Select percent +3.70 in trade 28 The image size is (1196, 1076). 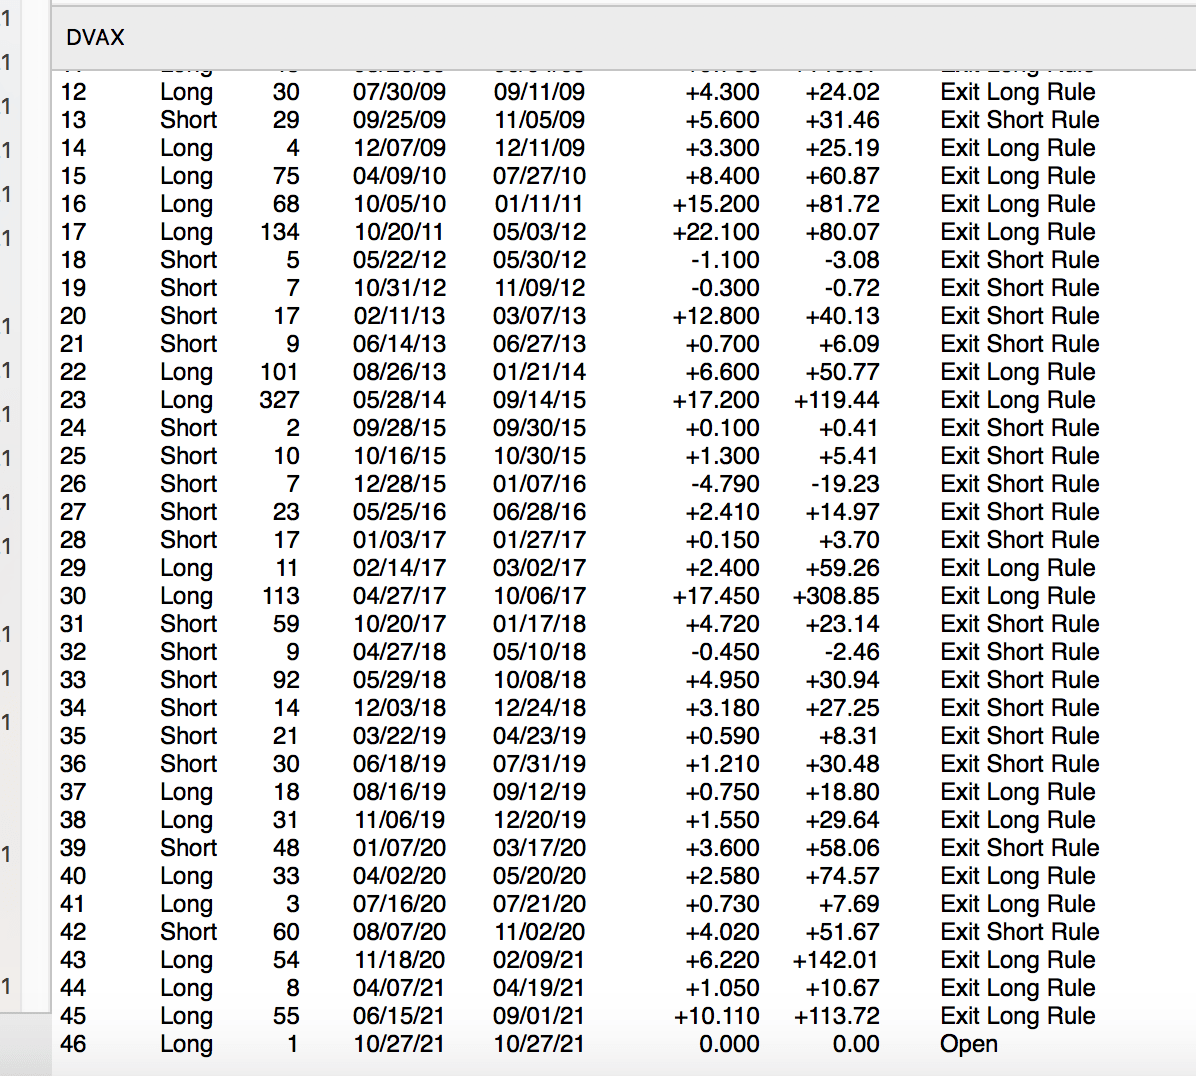click(x=849, y=540)
